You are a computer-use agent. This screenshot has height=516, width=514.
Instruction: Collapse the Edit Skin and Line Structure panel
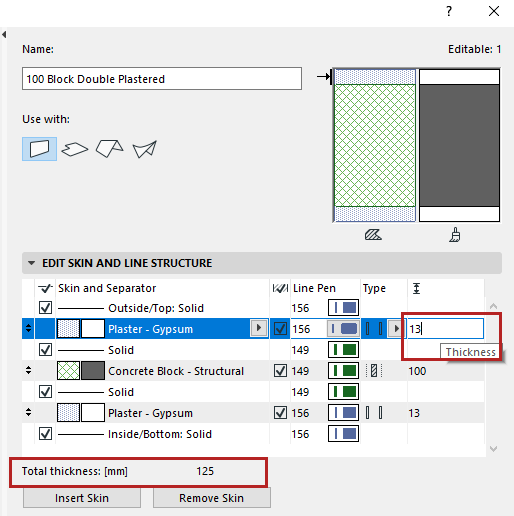point(31,263)
